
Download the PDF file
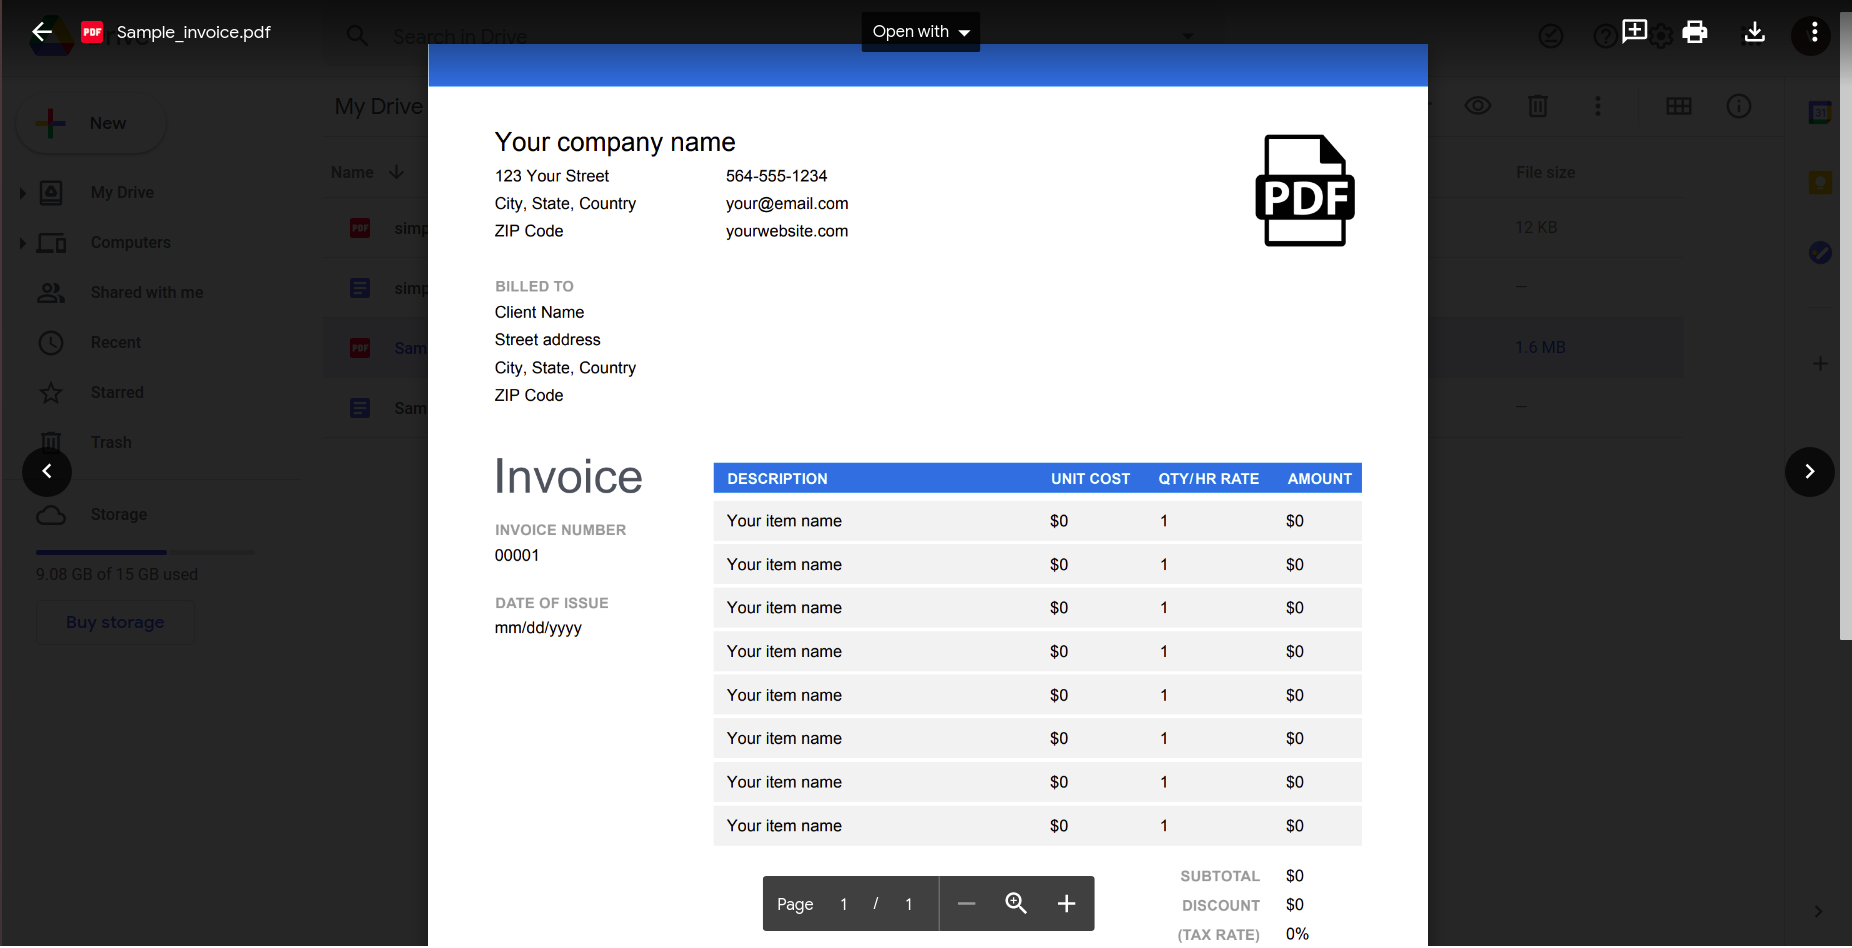pyautogui.click(x=1754, y=32)
